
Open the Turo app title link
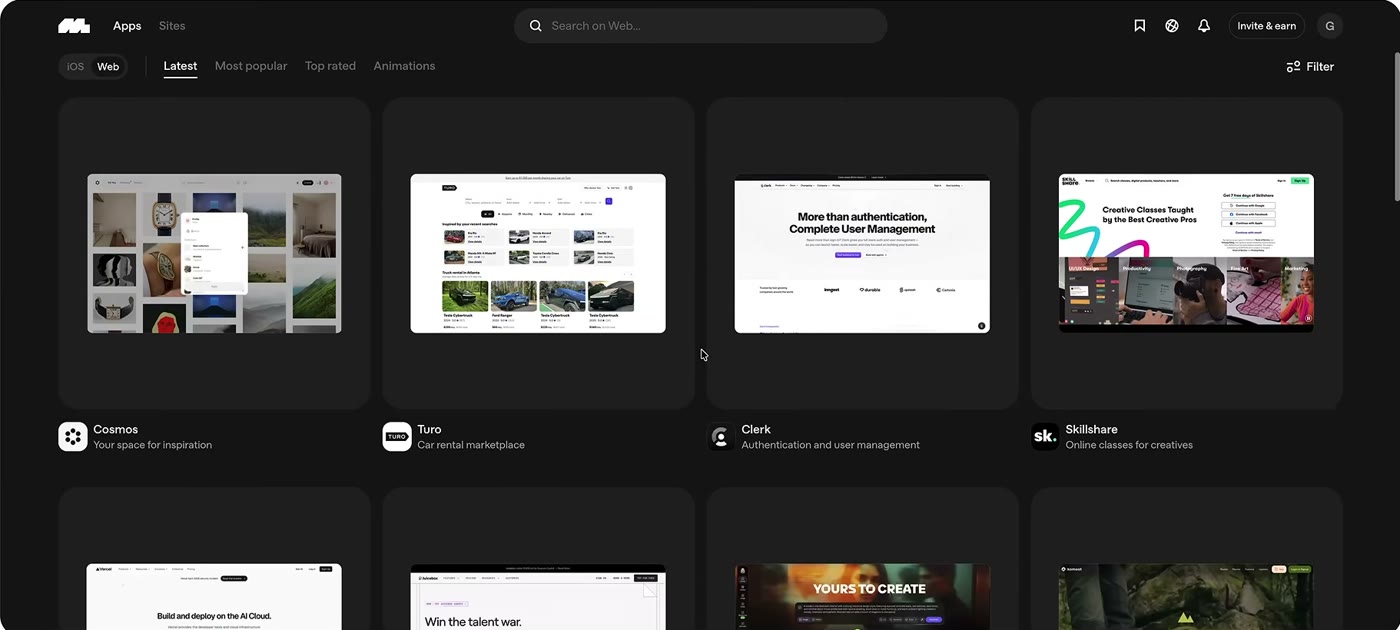429,429
